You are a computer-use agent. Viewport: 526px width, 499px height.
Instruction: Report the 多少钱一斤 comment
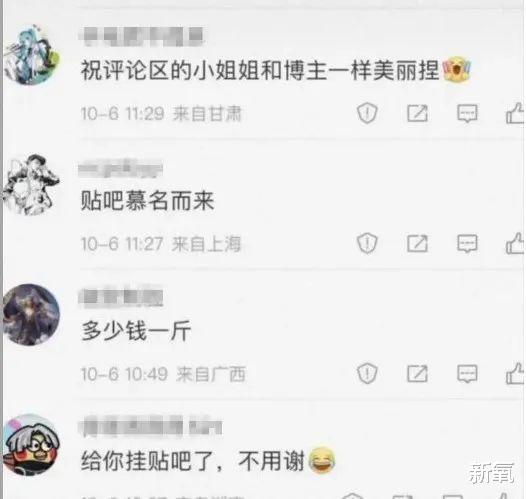point(367,373)
